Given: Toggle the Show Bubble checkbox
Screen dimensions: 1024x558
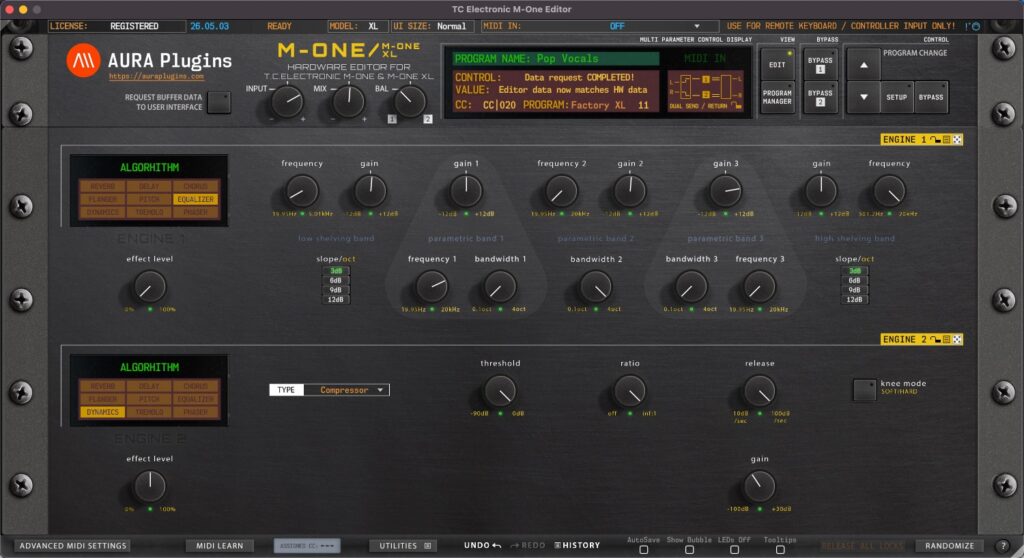Looking at the screenshot, I should coord(689,550).
